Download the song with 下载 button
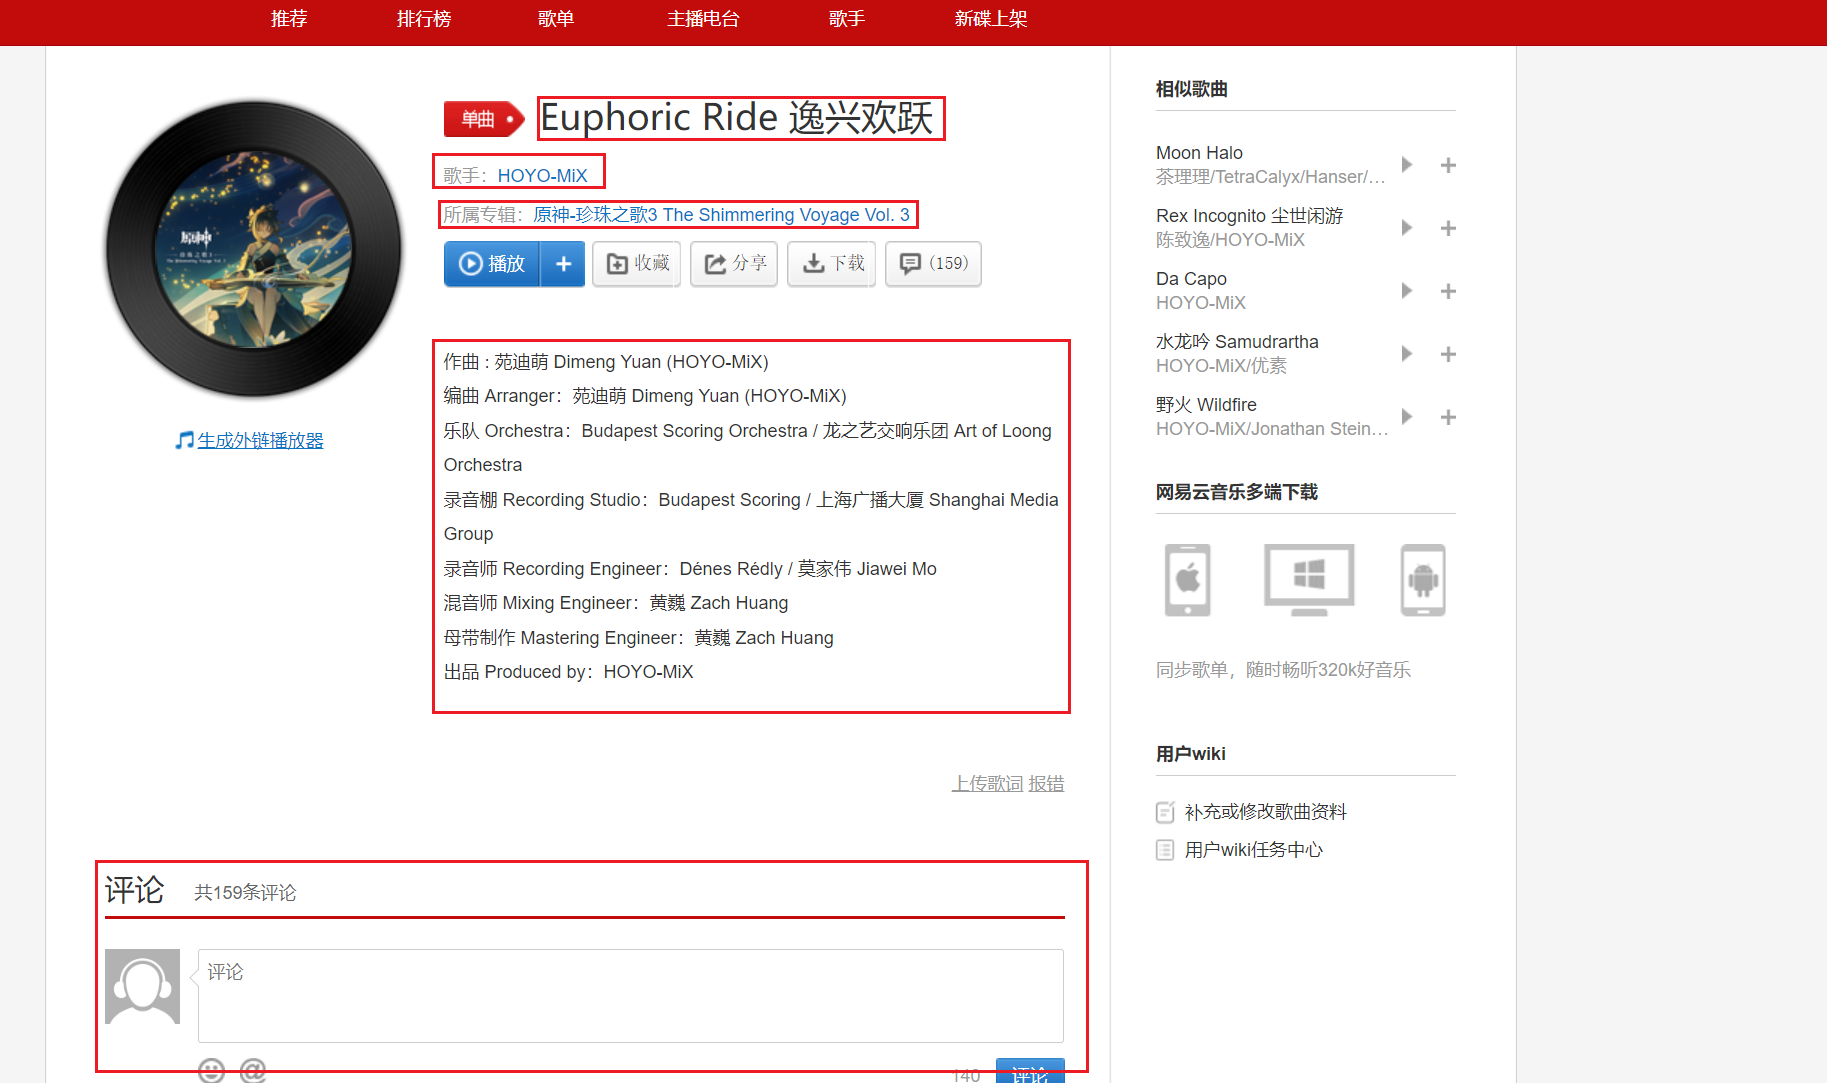The height and width of the screenshot is (1083, 1827). click(x=831, y=264)
